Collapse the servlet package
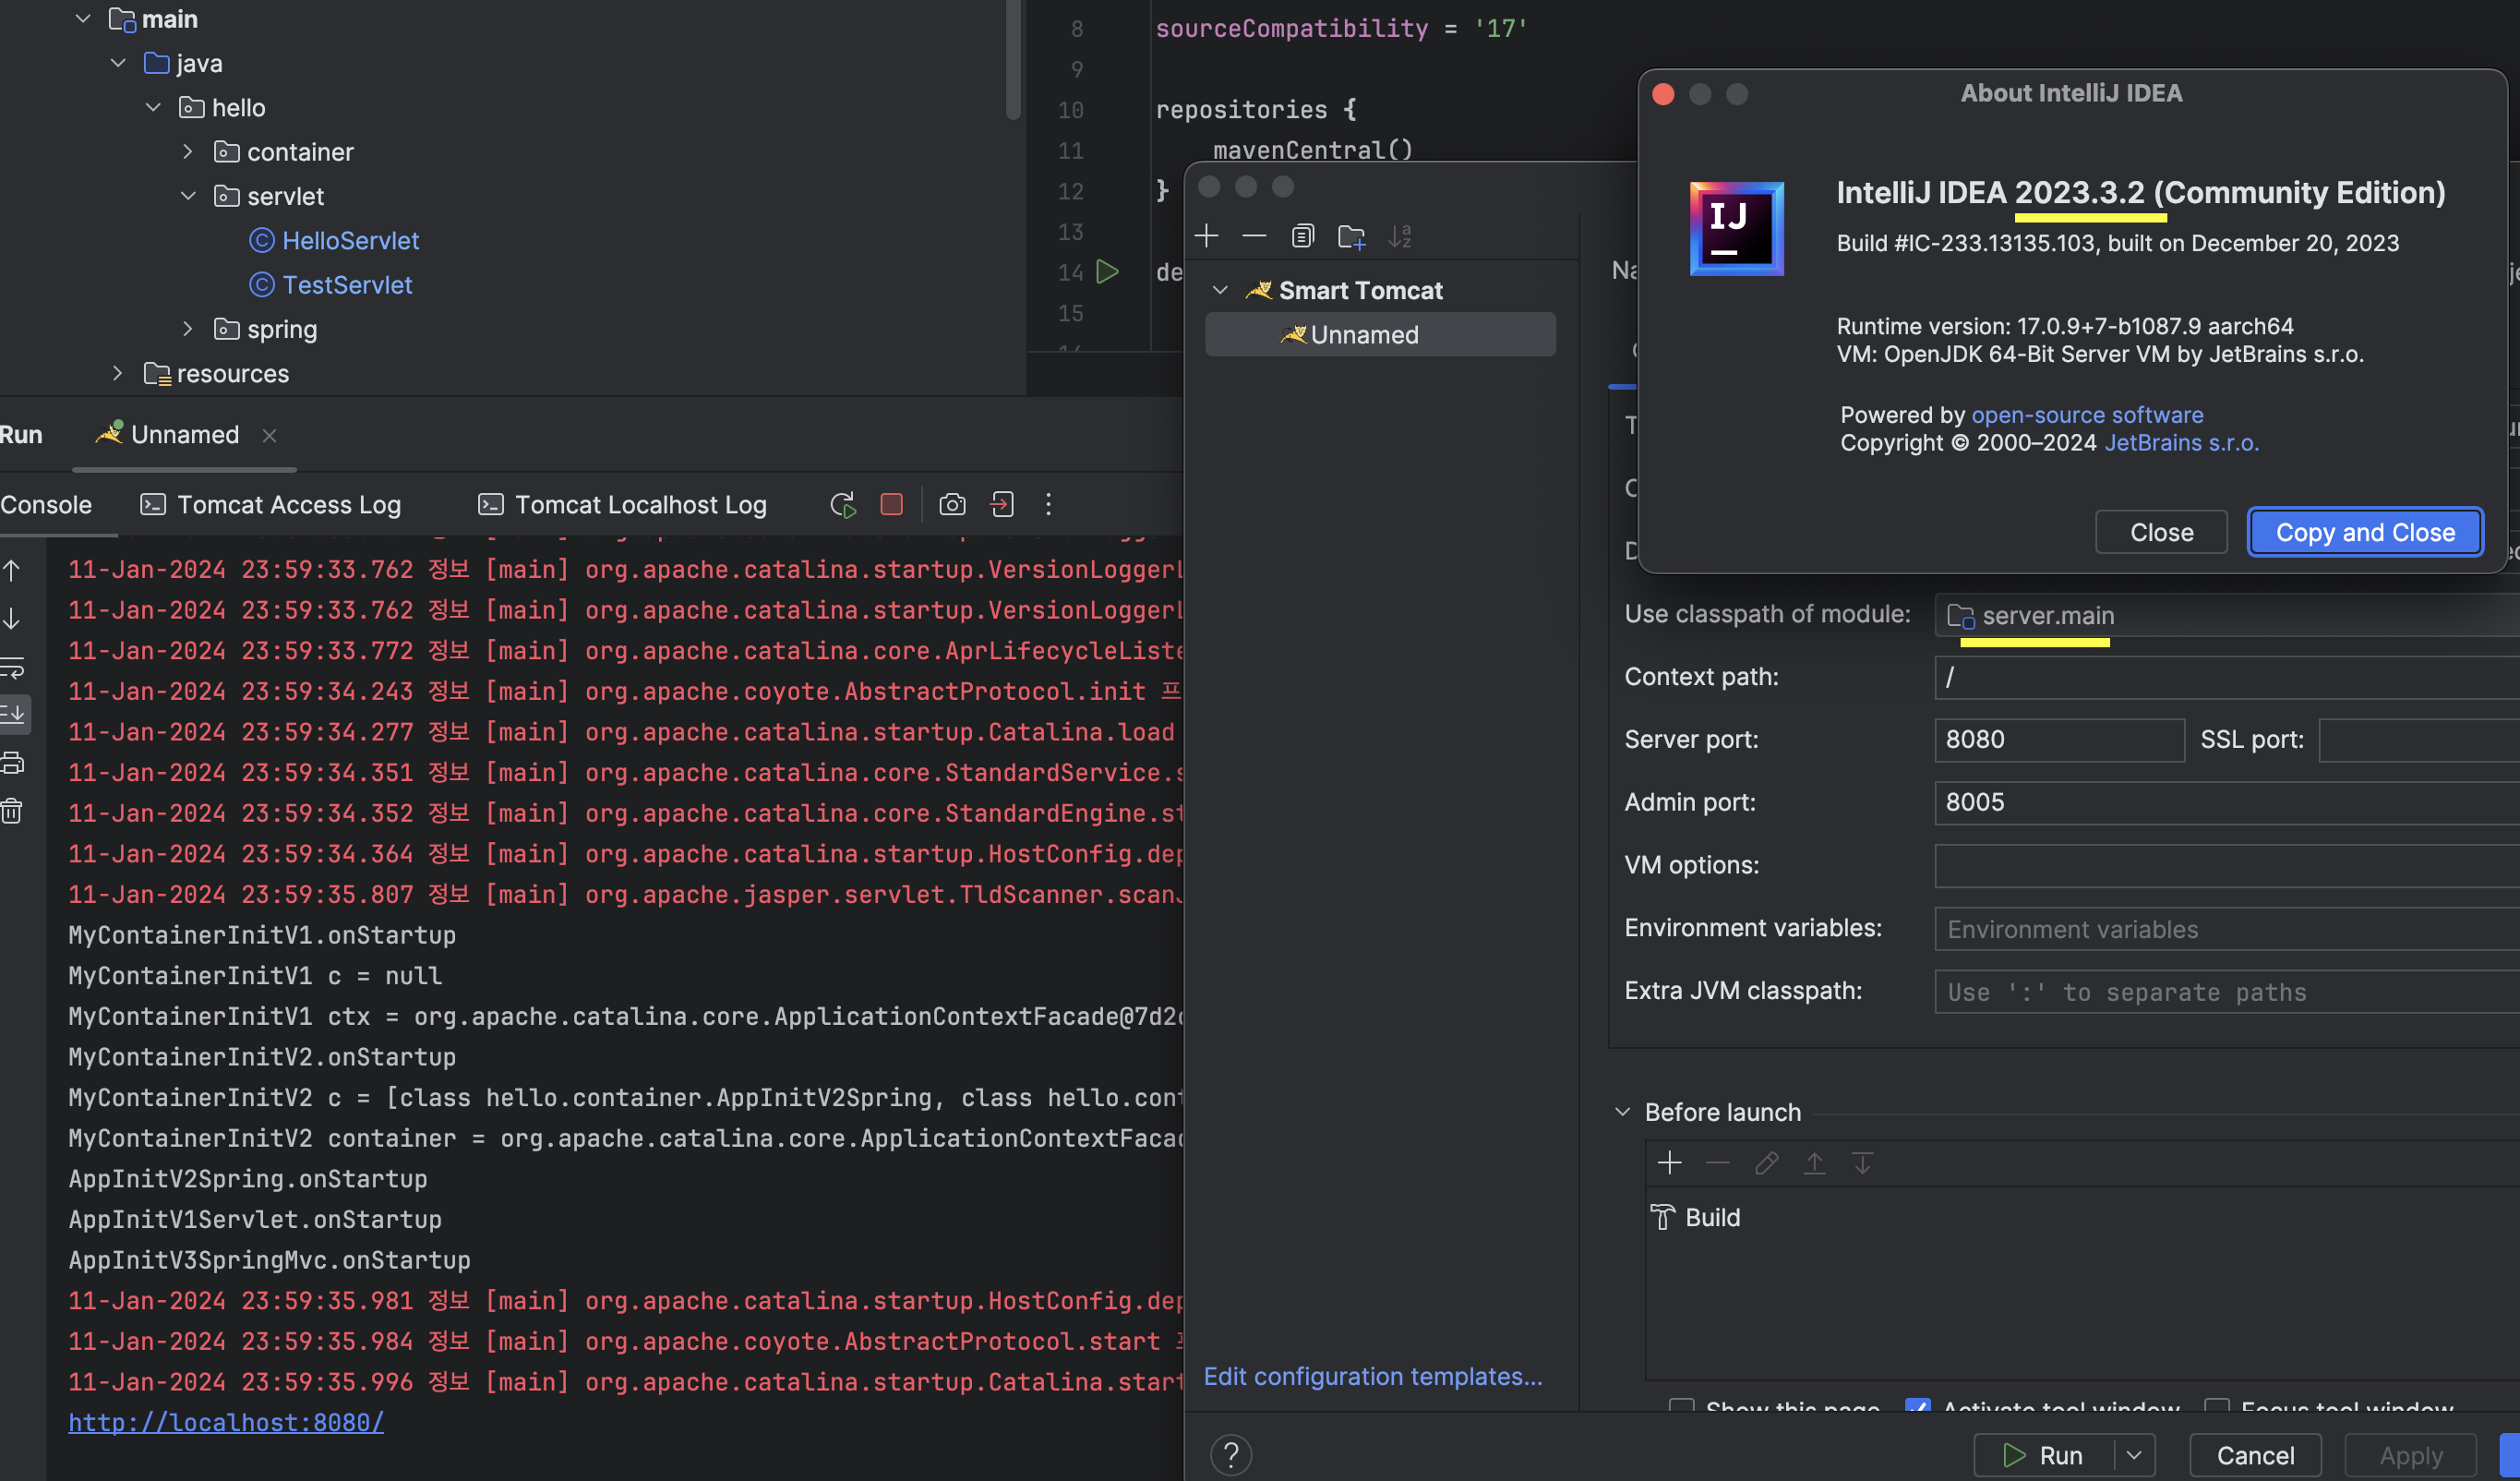The height and width of the screenshot is (1481, 2520). click(188, 196)
